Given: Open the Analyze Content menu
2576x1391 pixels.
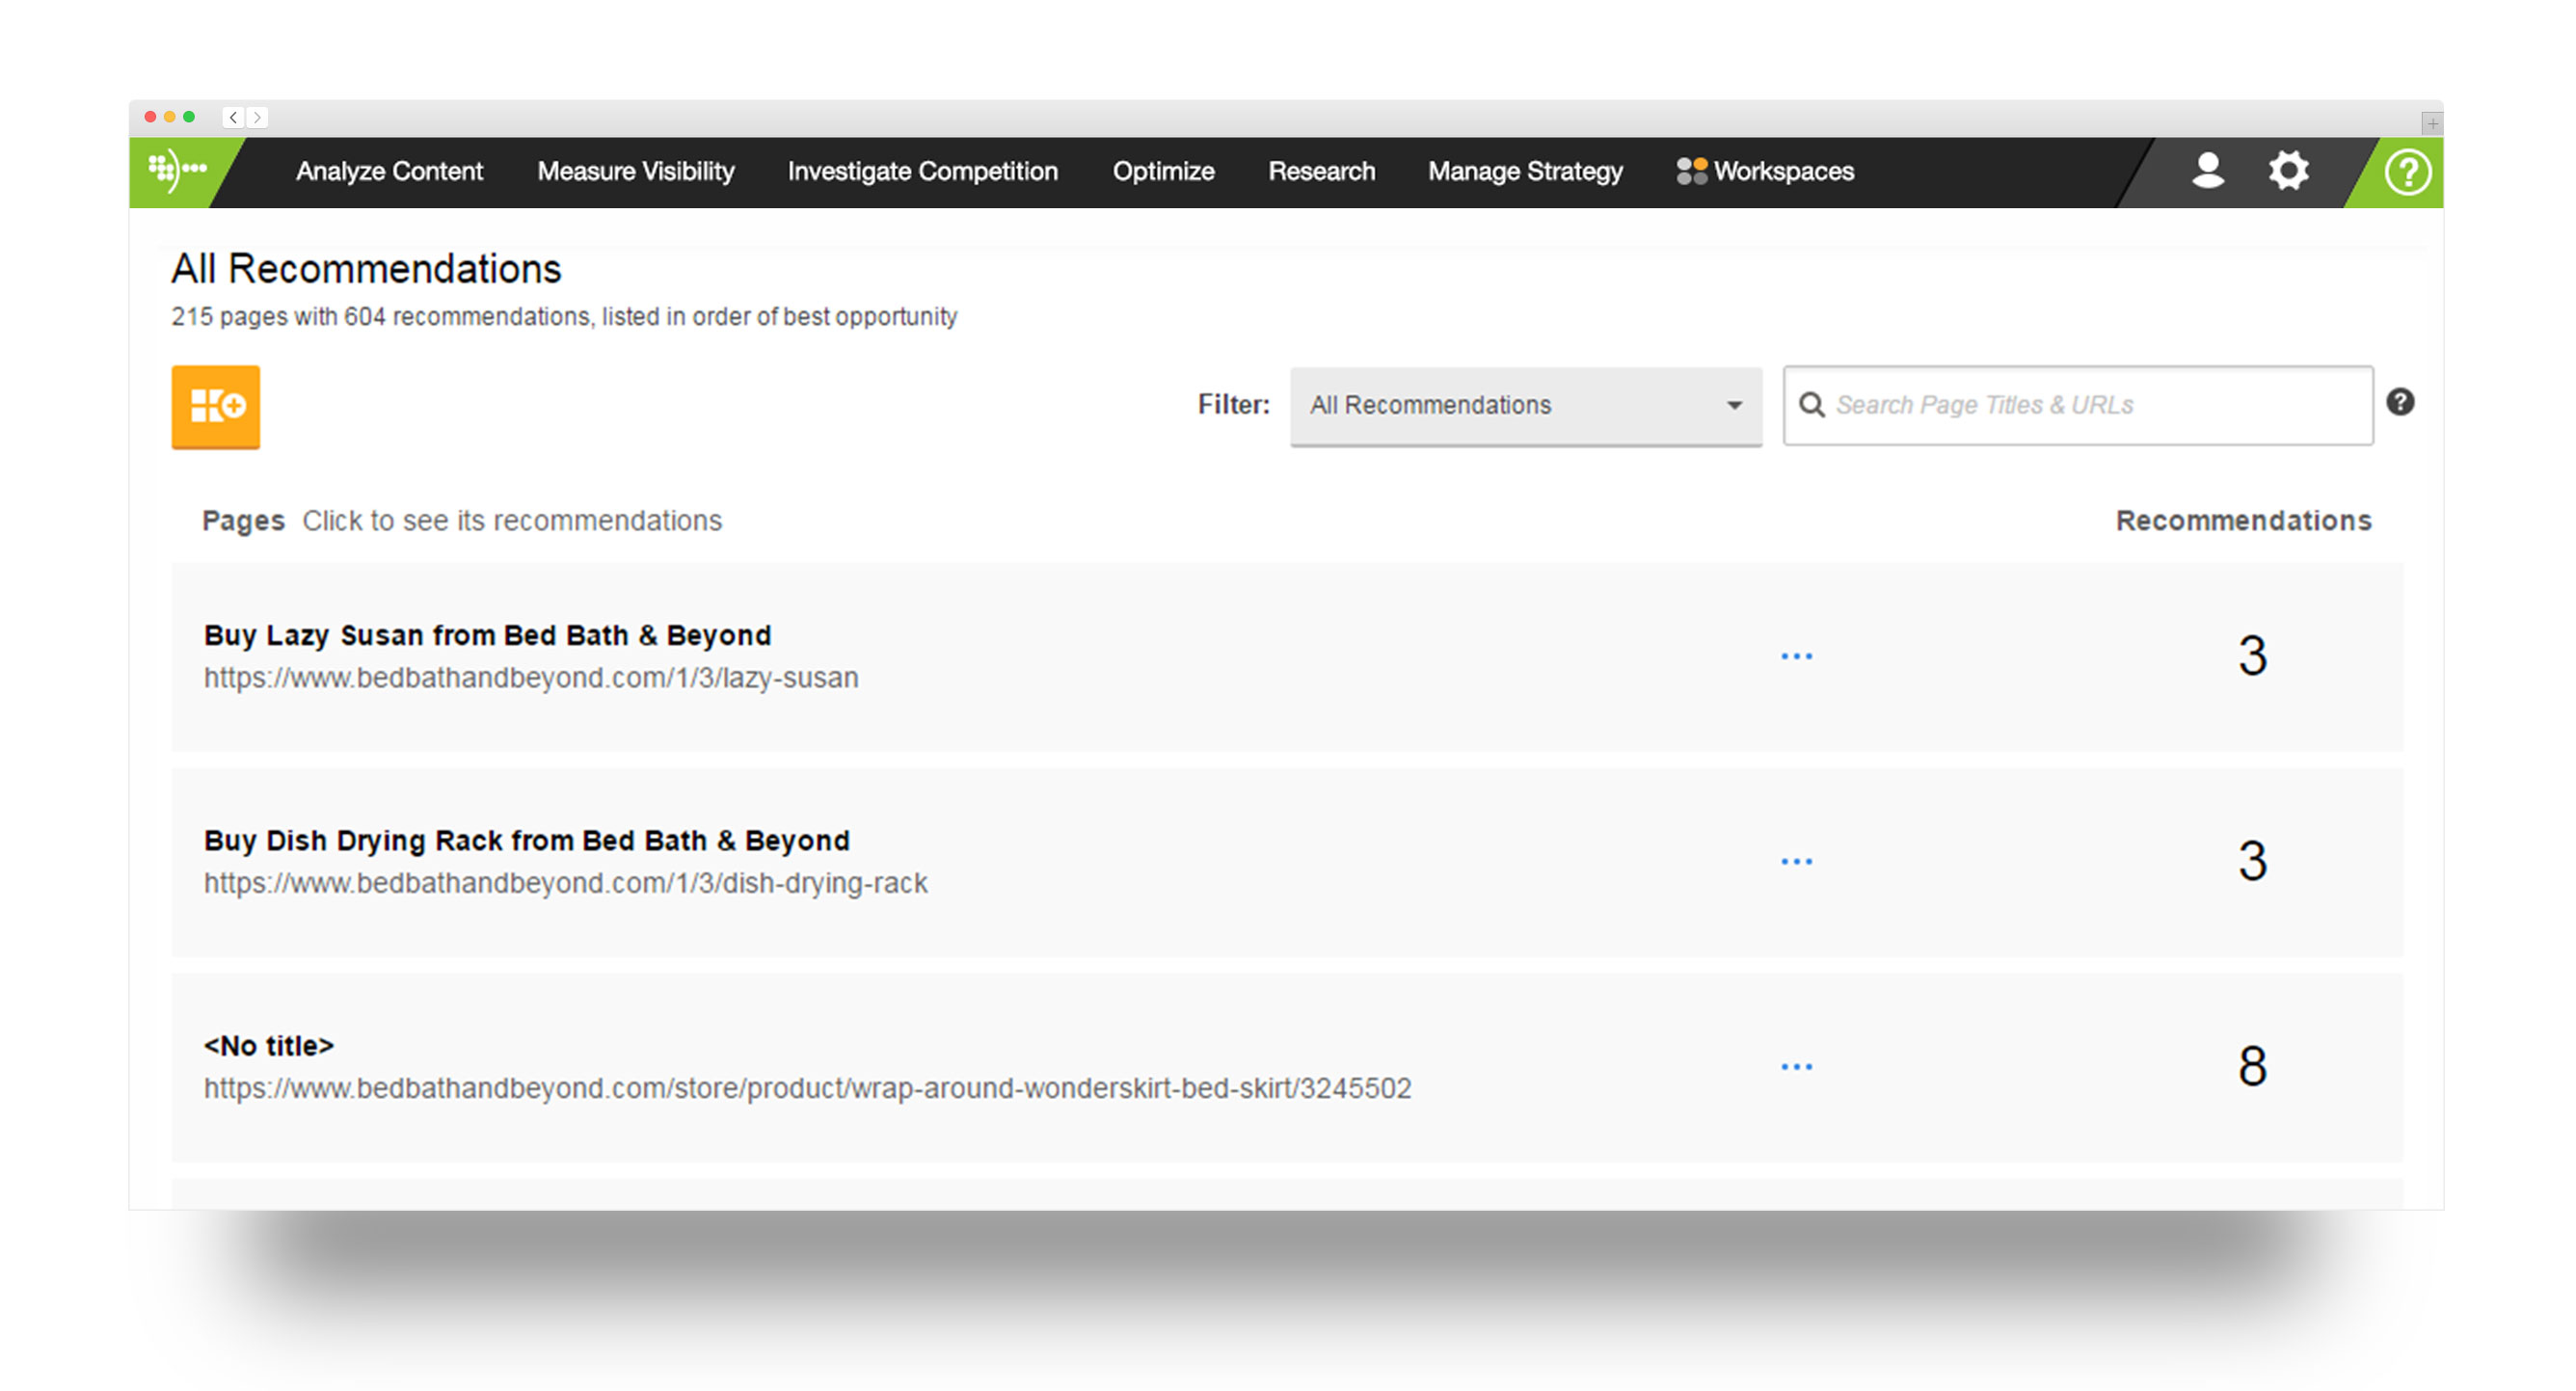Looking at the screenshot, I should 389,171.
